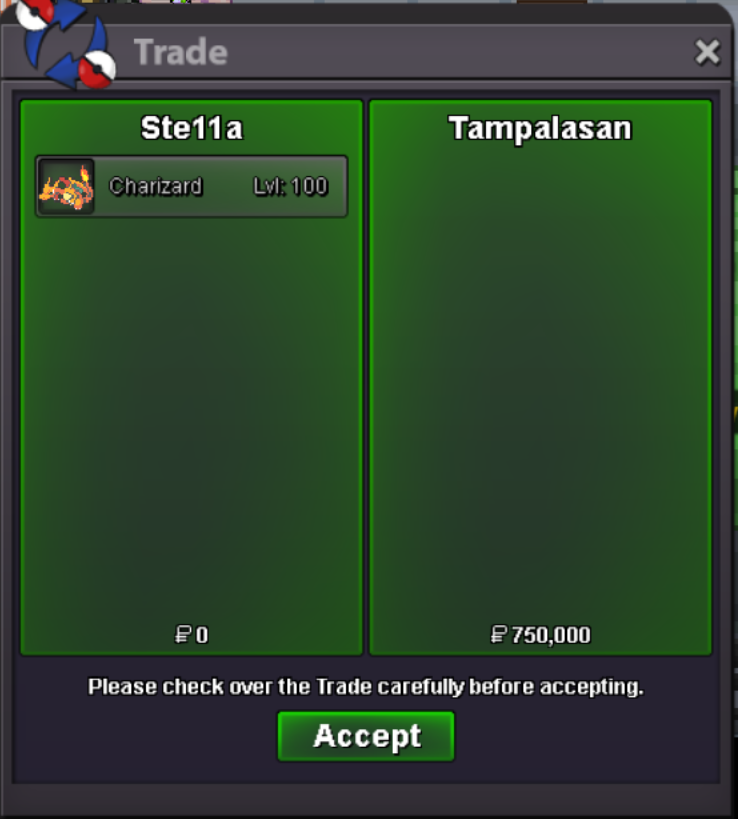Click the Trade window title text
The width and height of the screenshot is (738, 819).
click(181, 52)
